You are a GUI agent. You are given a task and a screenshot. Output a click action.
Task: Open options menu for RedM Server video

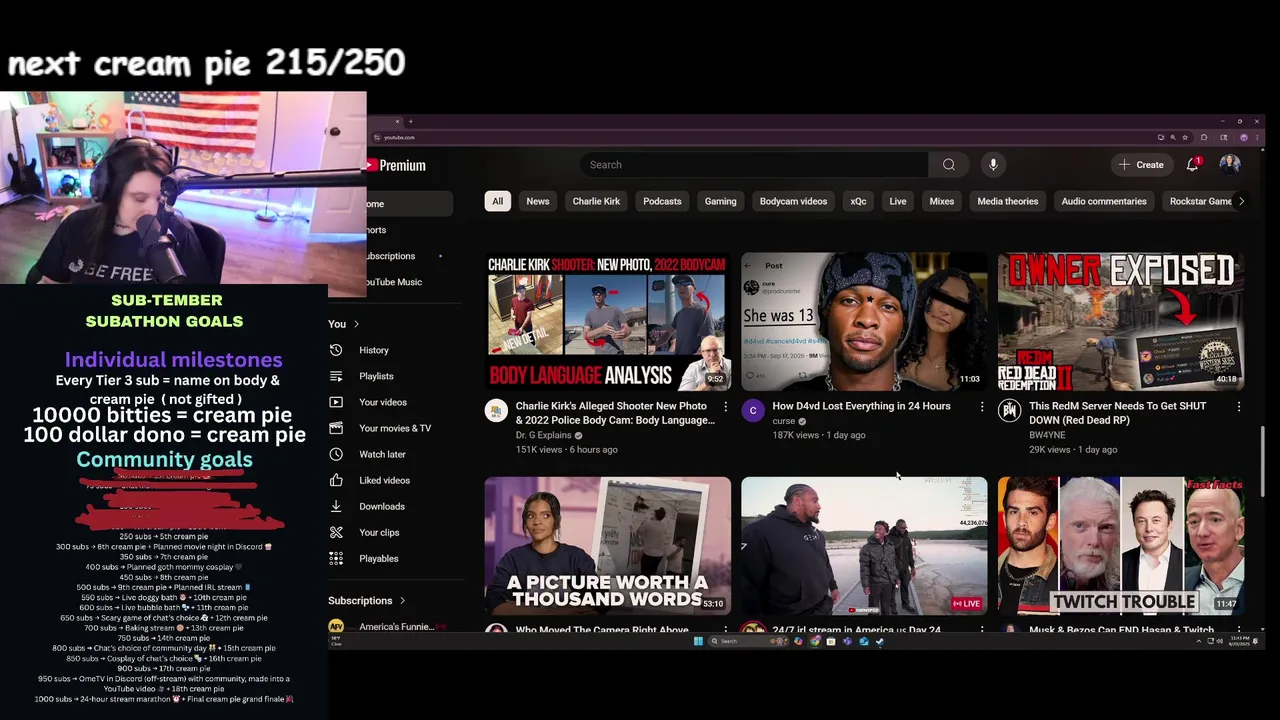1239,407
